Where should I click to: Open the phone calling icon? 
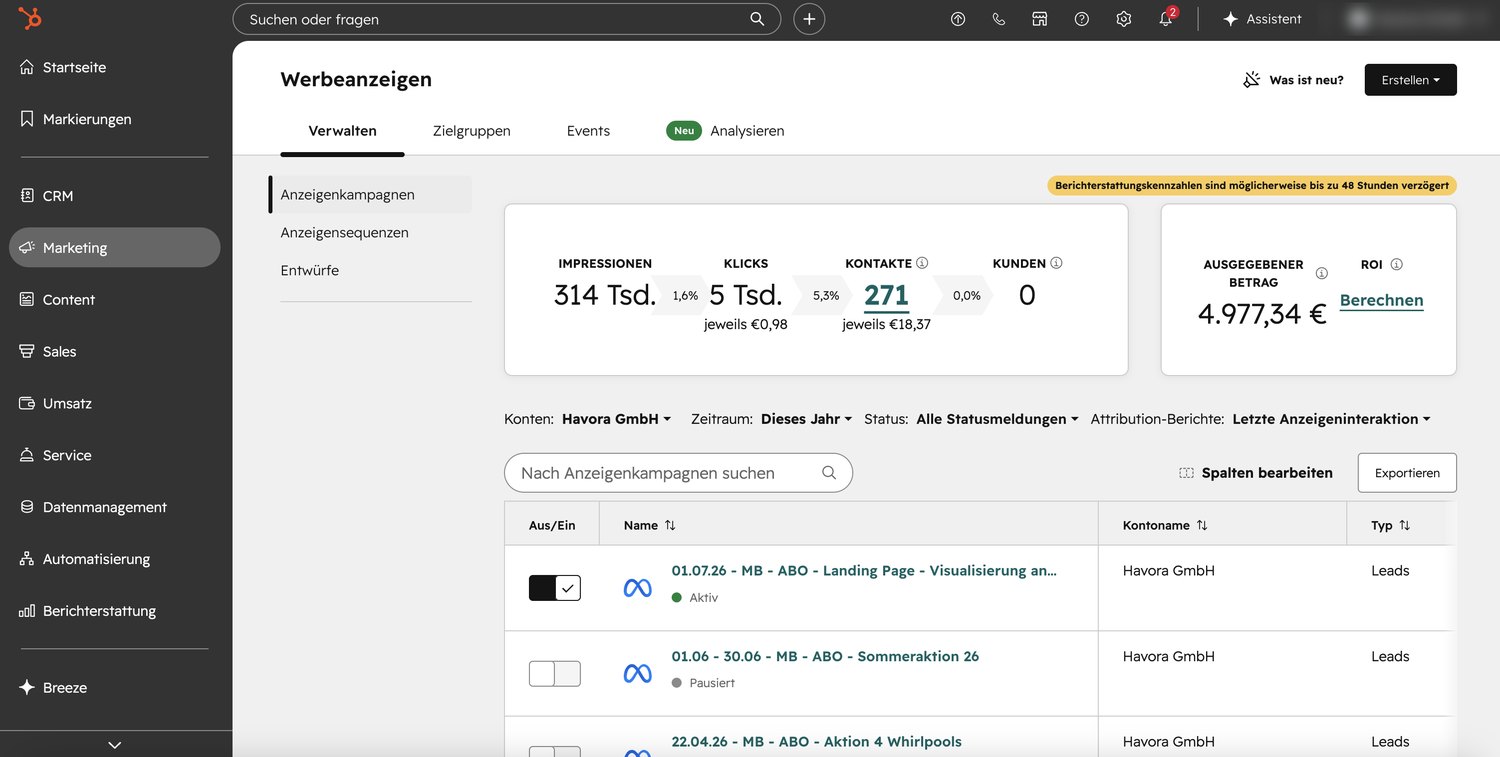tap(999, 19)
